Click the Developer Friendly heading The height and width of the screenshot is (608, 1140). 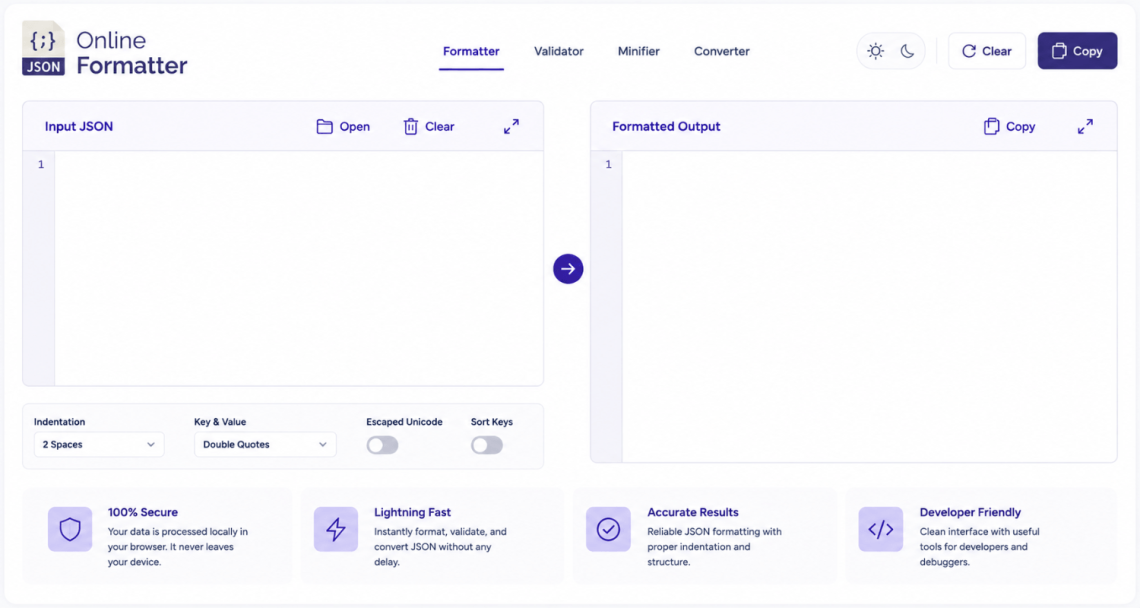pos(970,512)
